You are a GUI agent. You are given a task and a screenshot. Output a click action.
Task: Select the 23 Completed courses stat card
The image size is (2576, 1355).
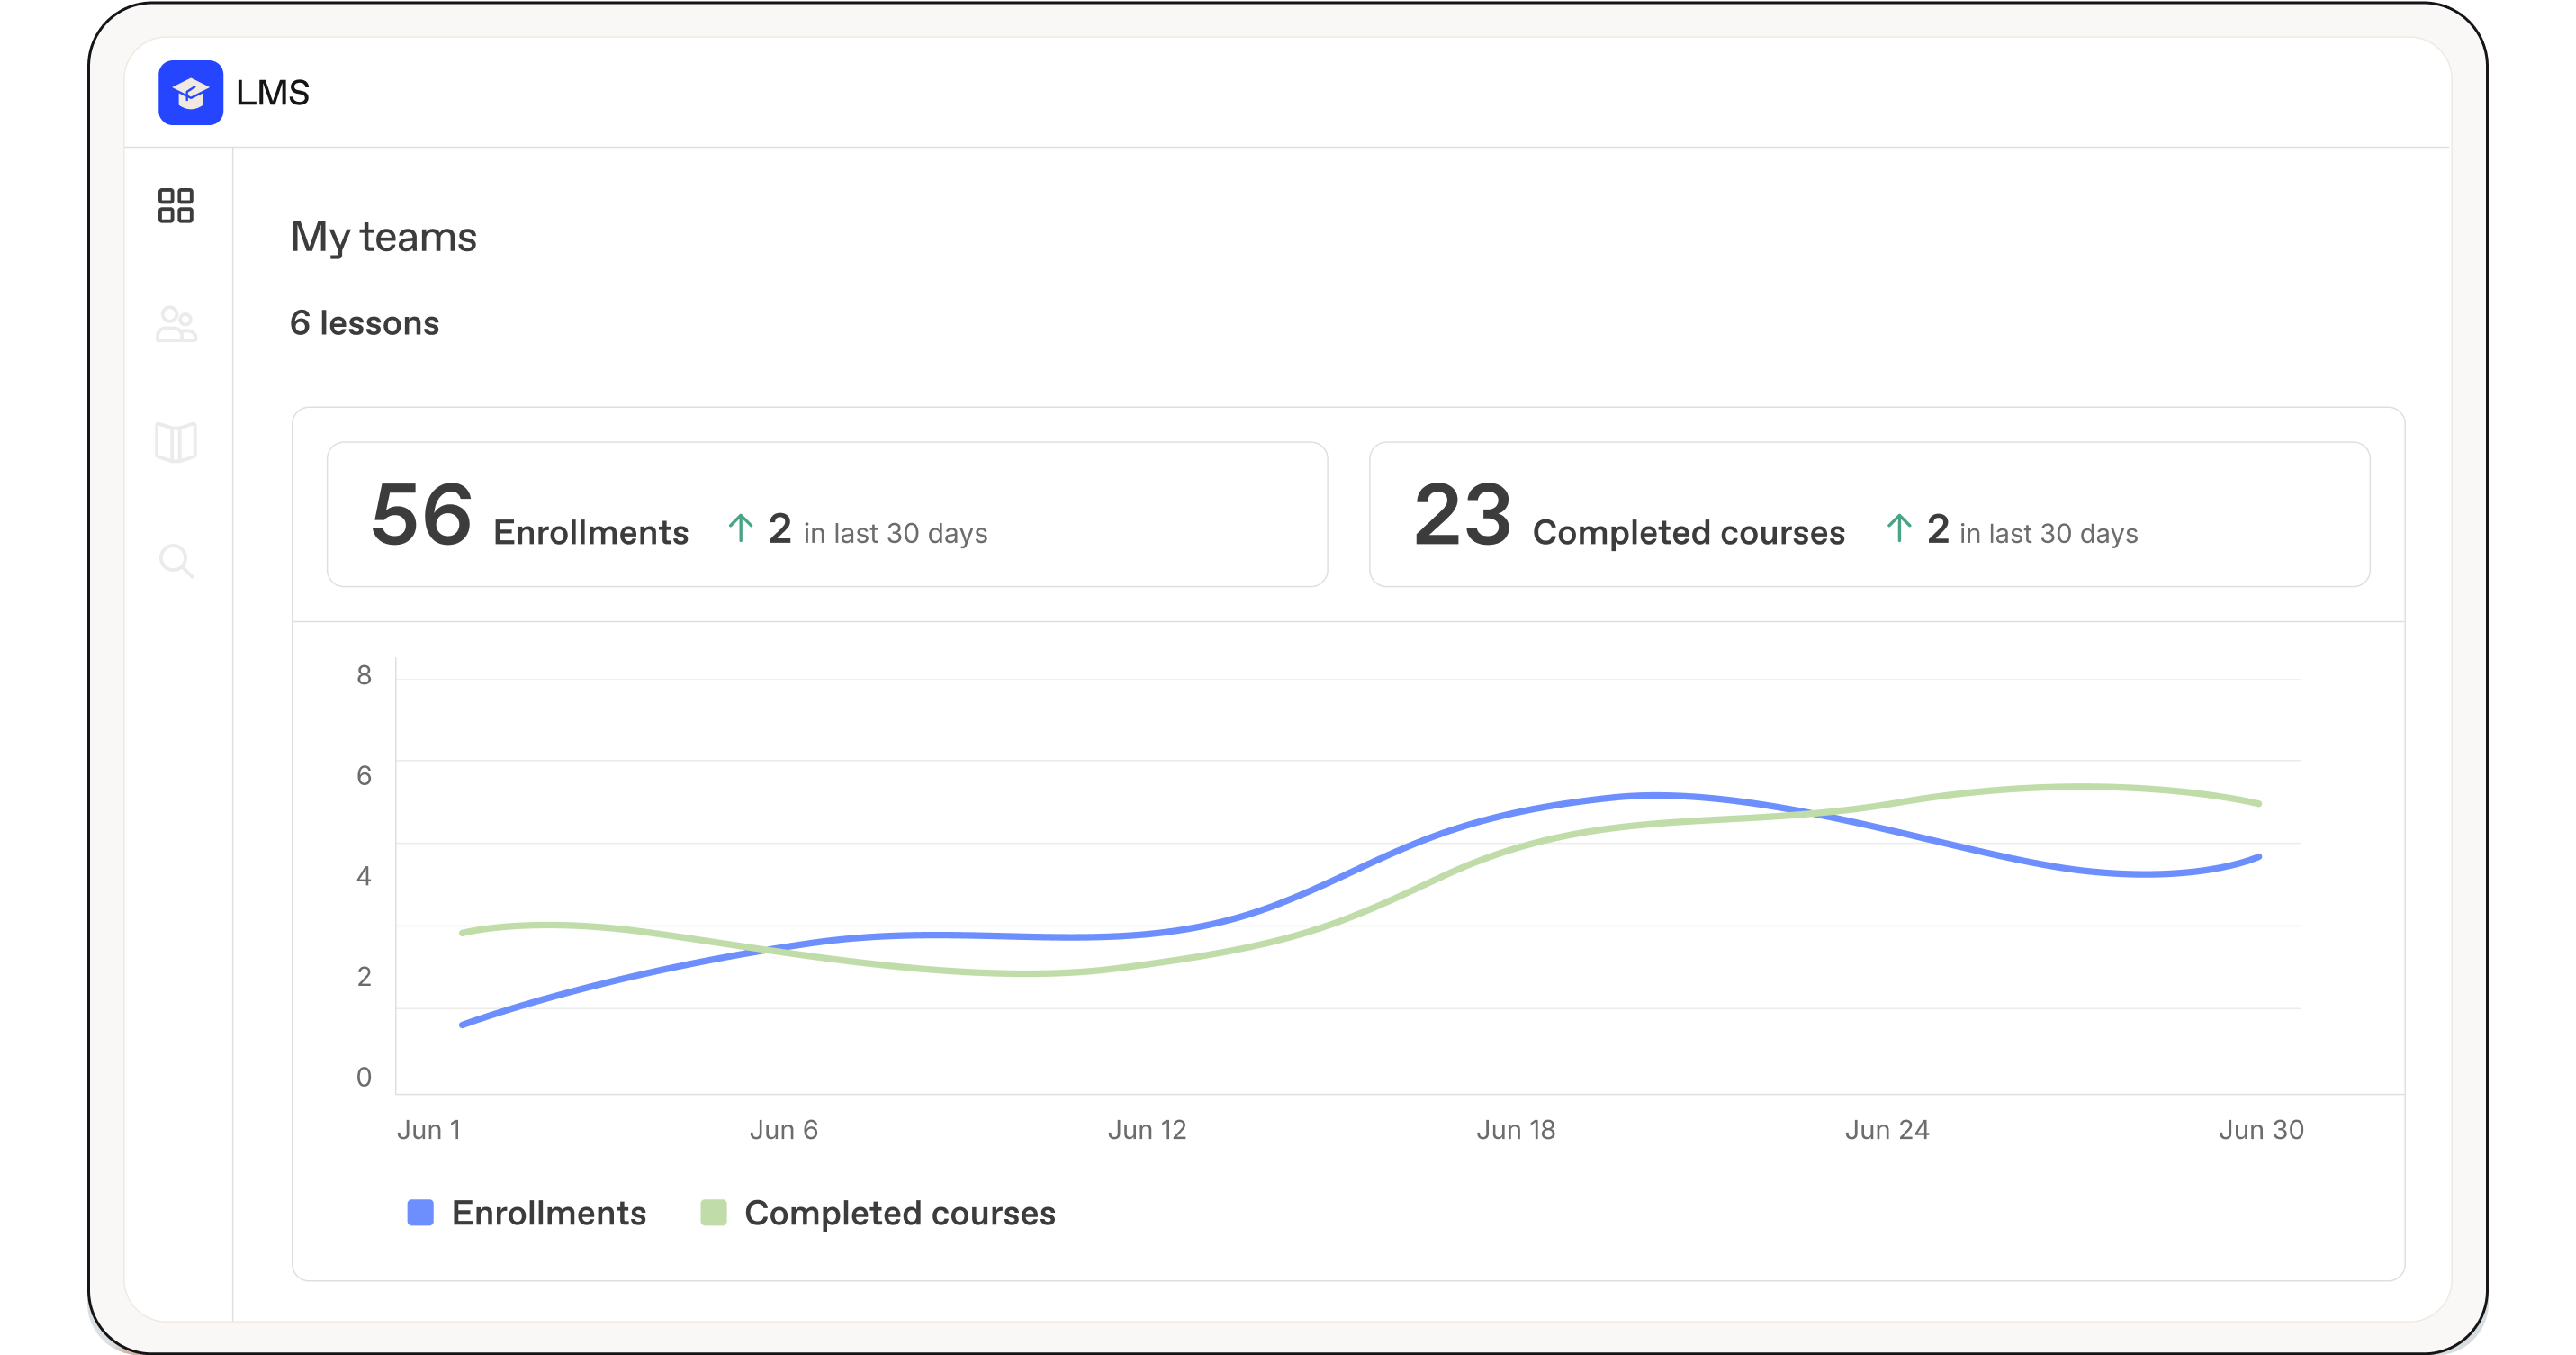point(1868,515)
